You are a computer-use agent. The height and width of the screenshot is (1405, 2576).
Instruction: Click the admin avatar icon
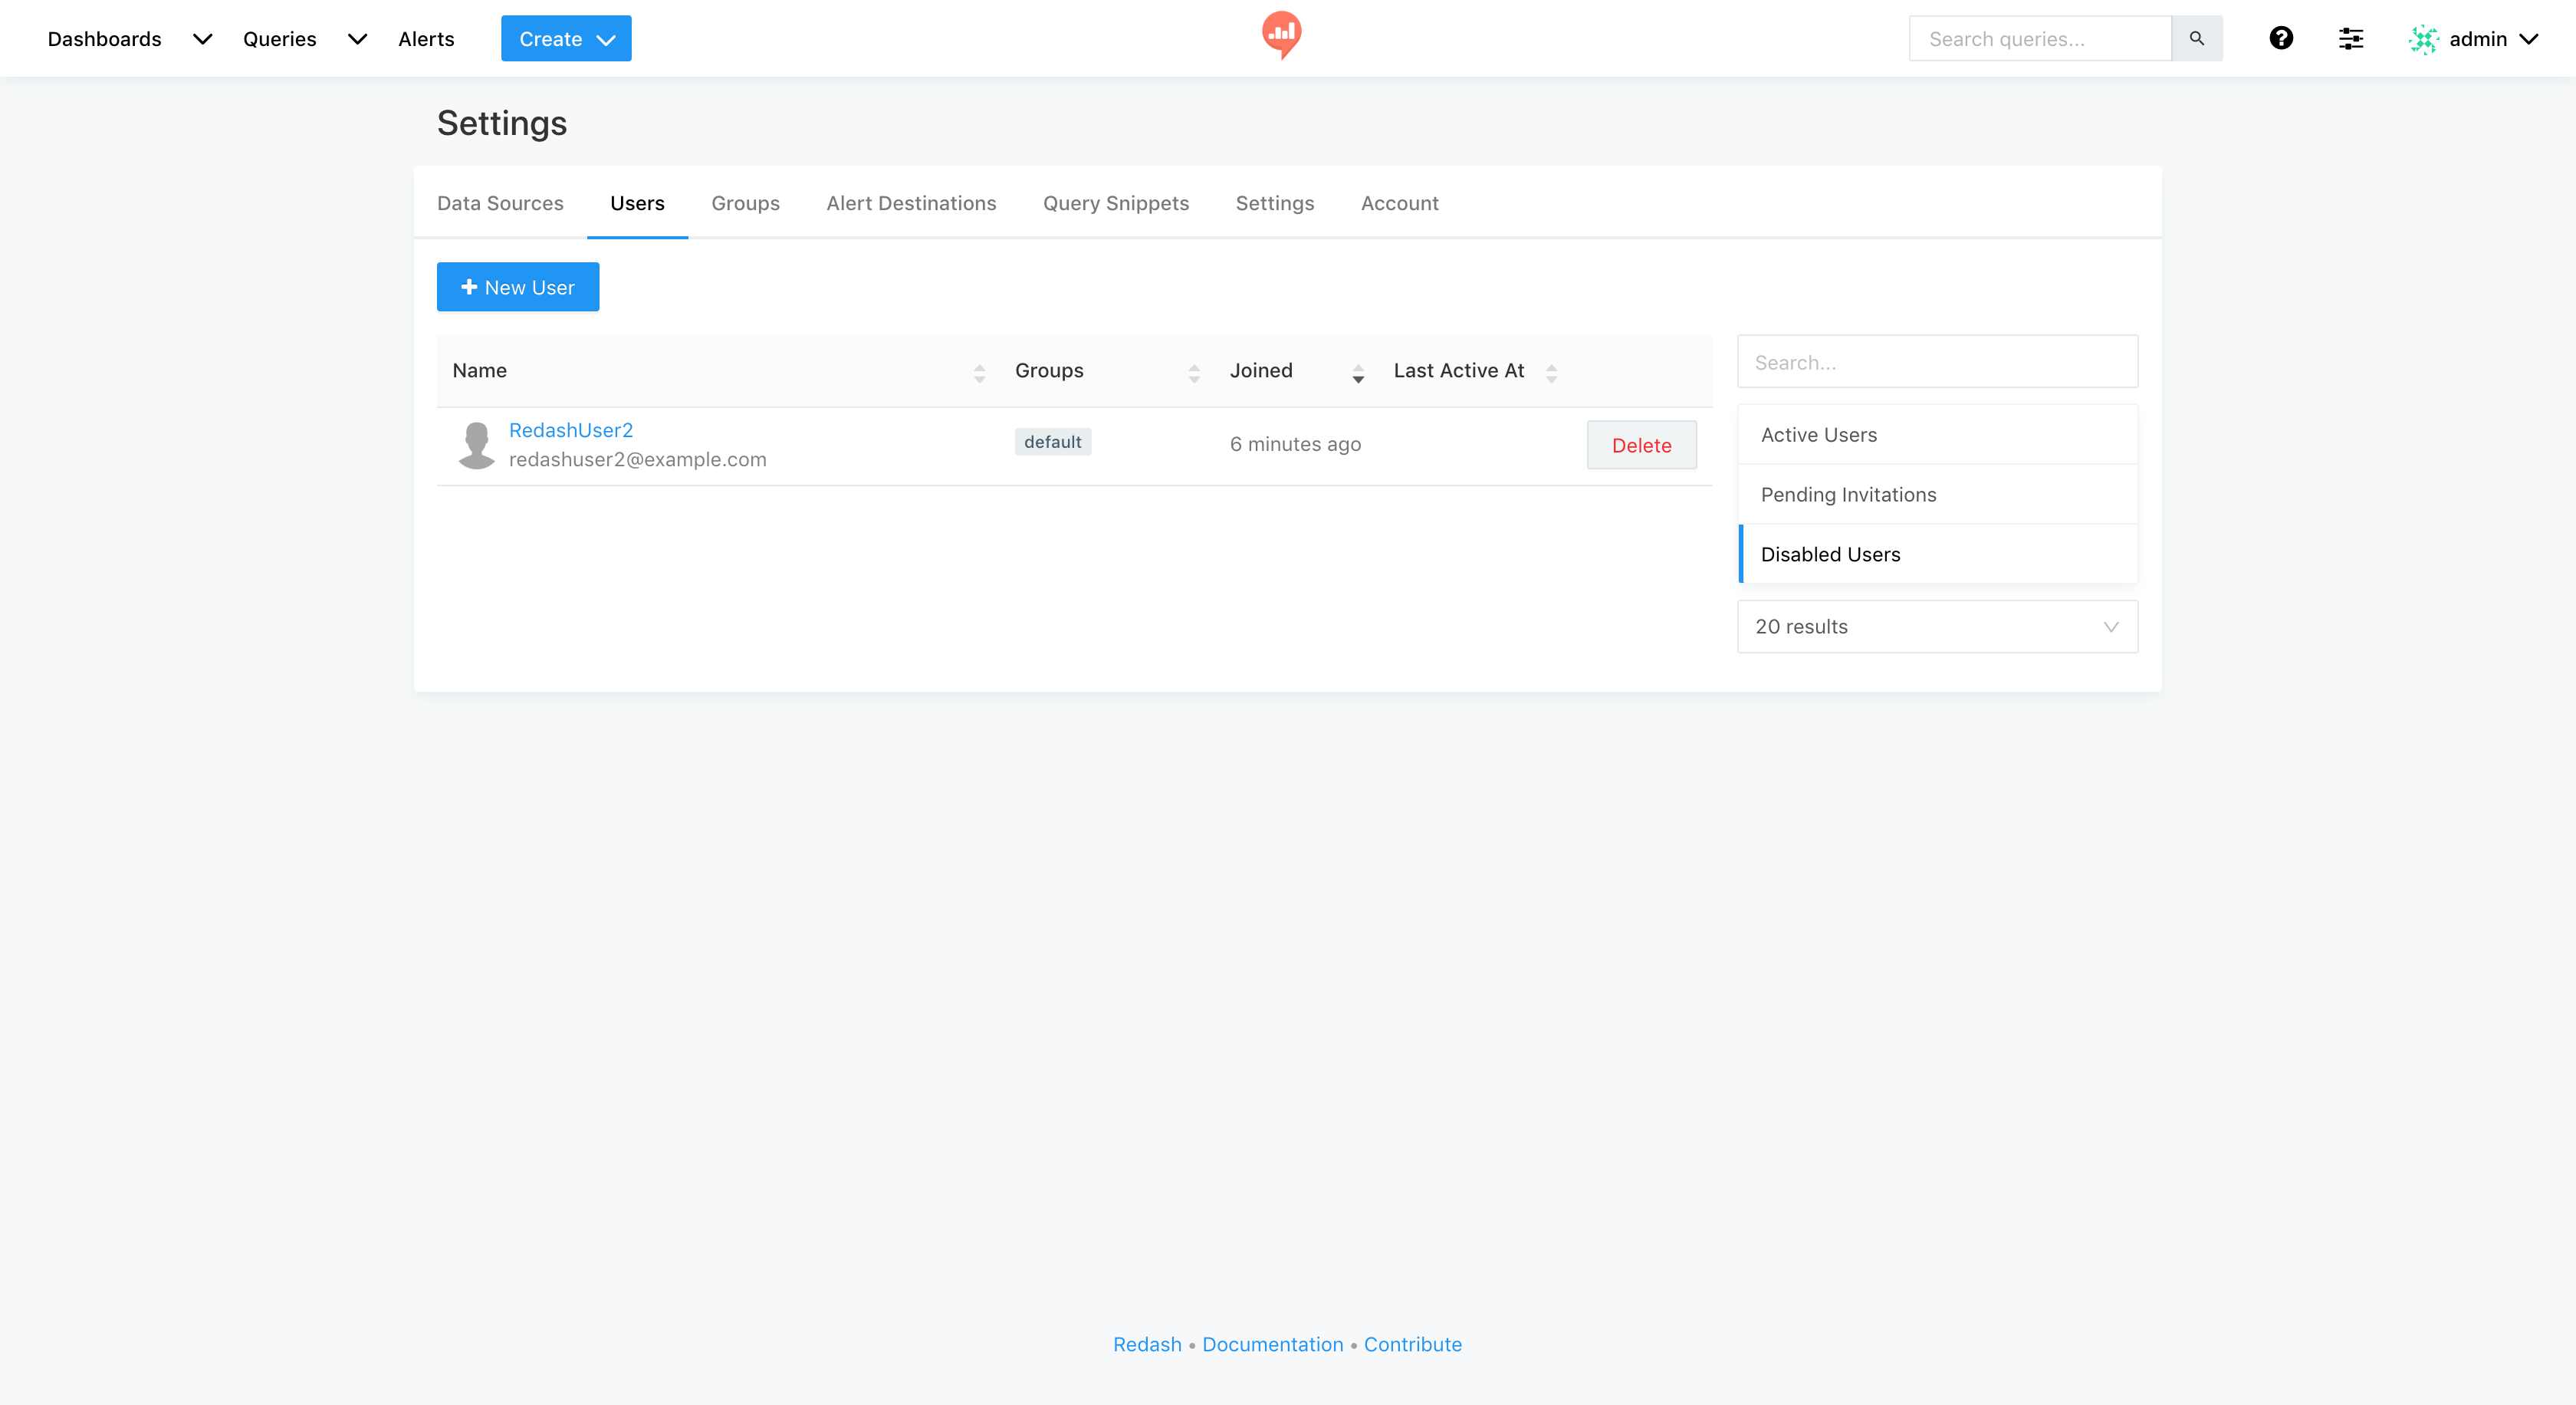[2423, 39]
